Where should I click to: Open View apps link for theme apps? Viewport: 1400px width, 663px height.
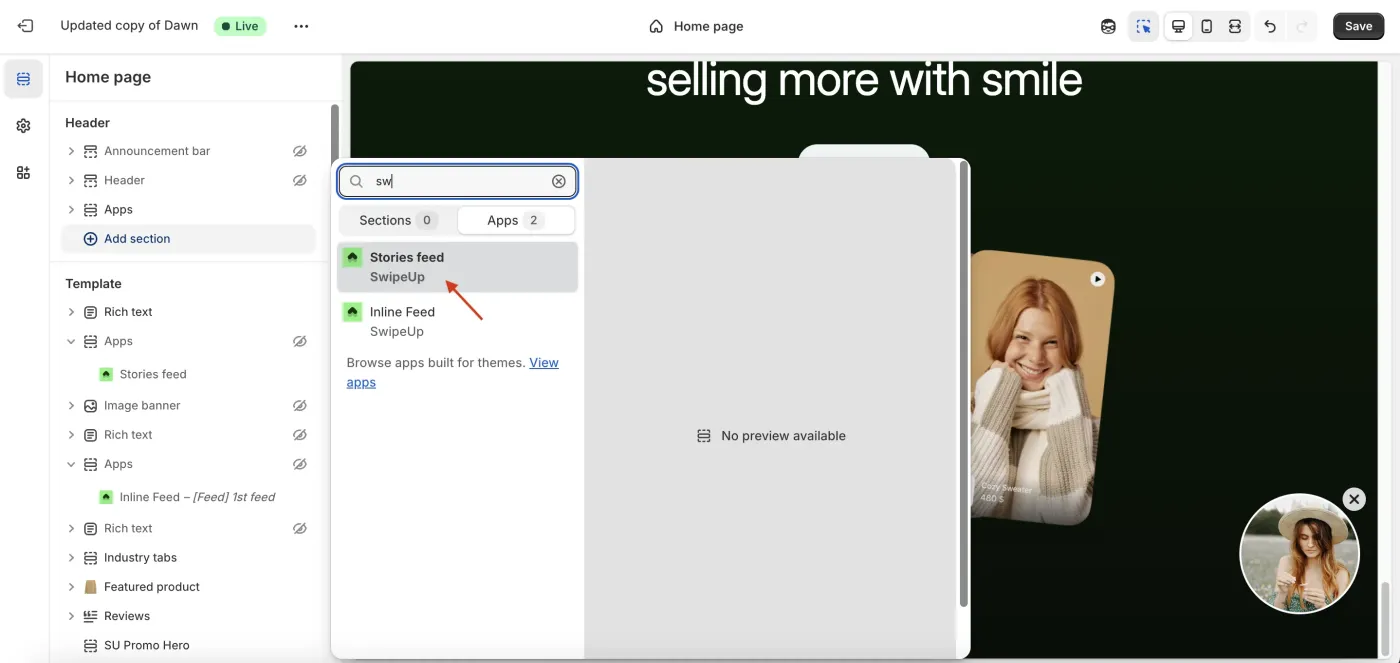[x=544, y=362]
